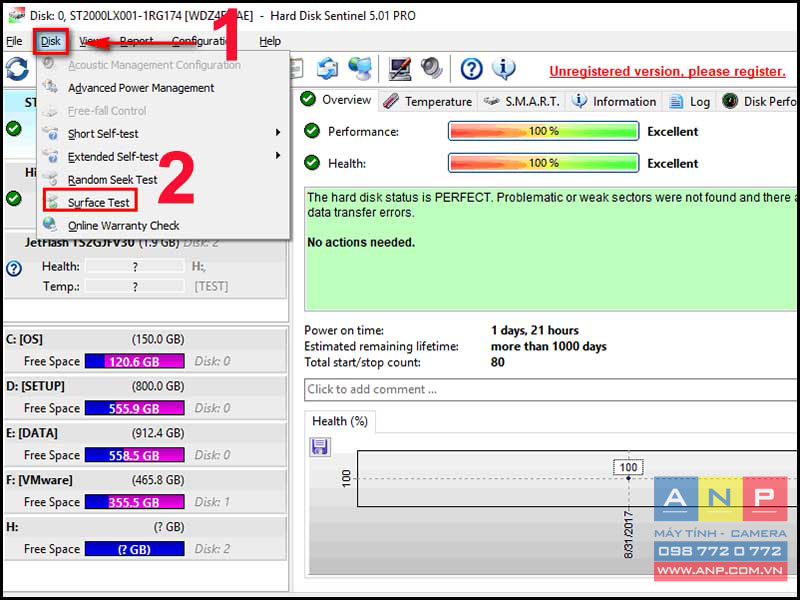This screenshot has height=600, width=800.
Task: Click the D: free space bar showing 555.9 GB
Action: pyautogui.click(x=135, y=408)
